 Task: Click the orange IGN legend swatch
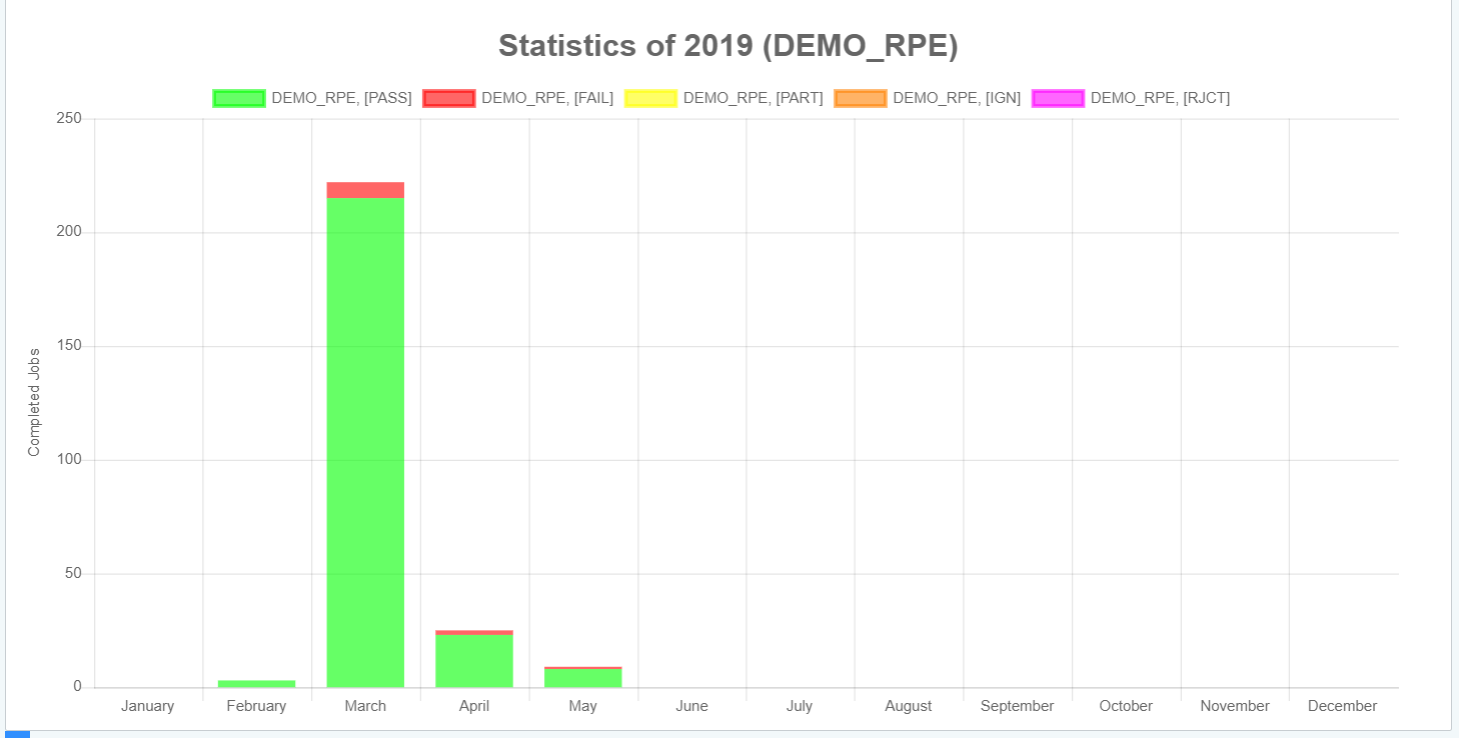860,98
